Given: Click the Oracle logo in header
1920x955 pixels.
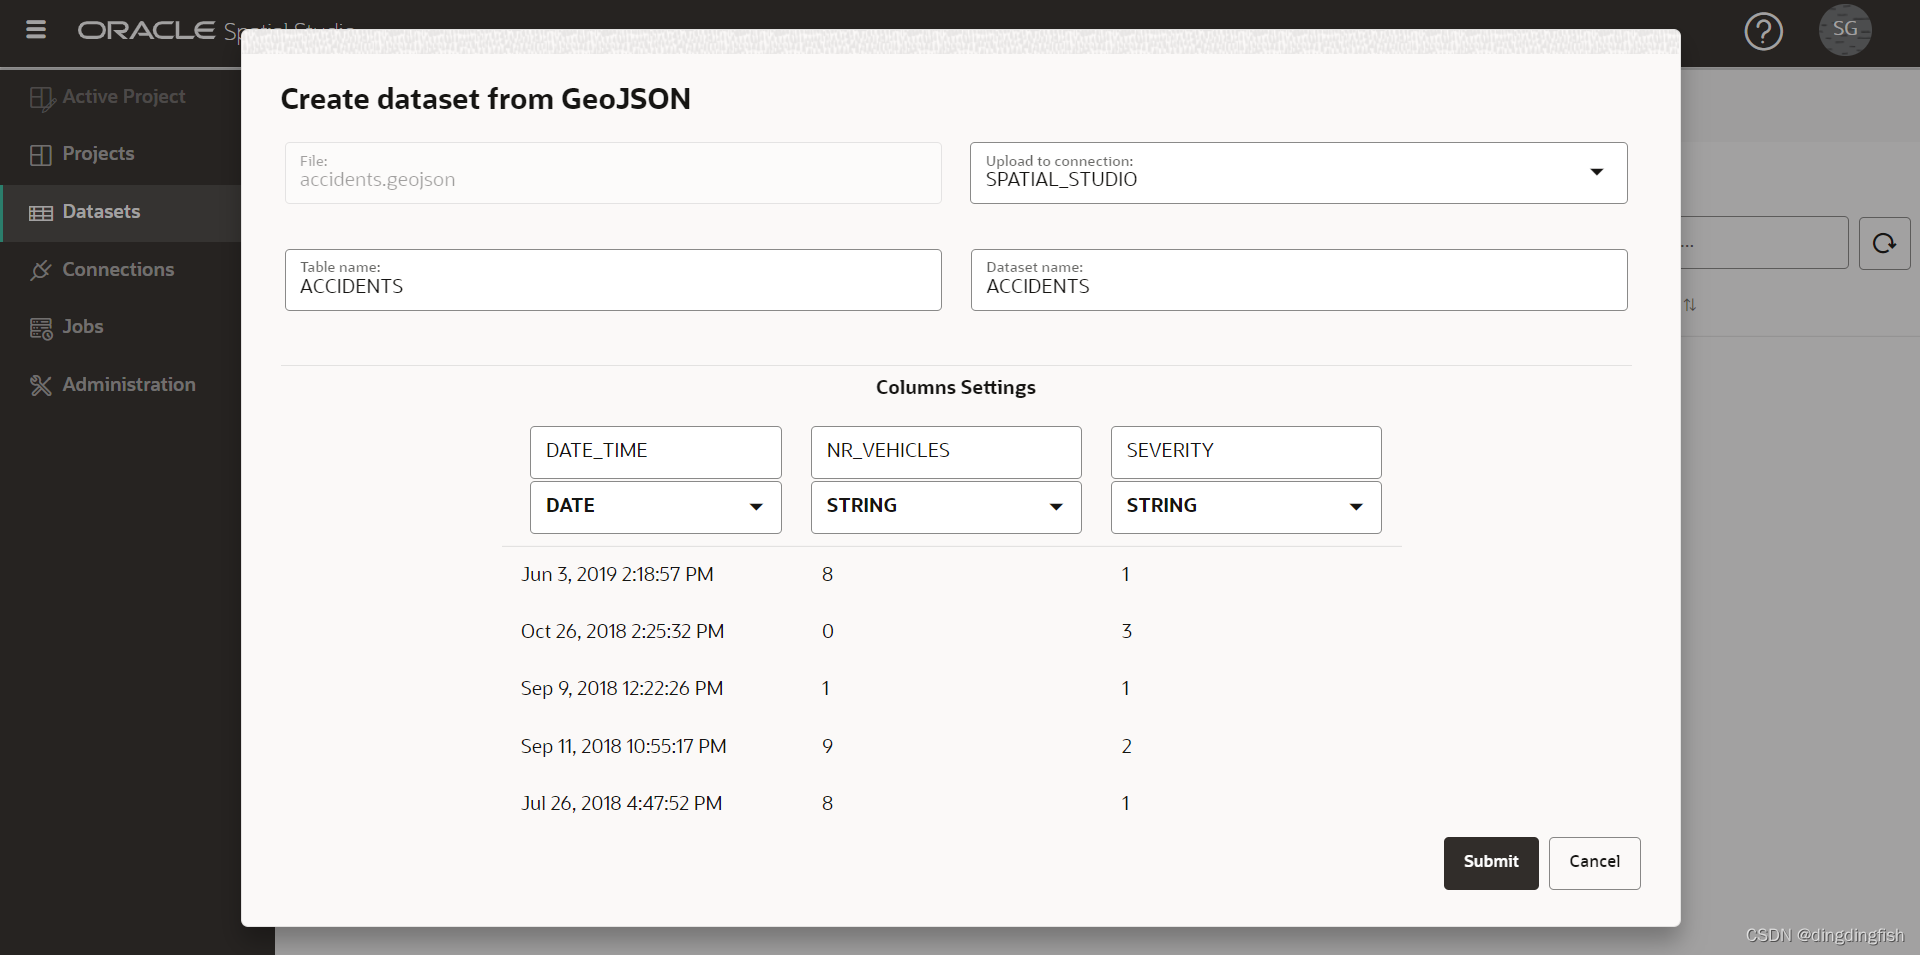Looking at the screenshot, I should 146,30.
